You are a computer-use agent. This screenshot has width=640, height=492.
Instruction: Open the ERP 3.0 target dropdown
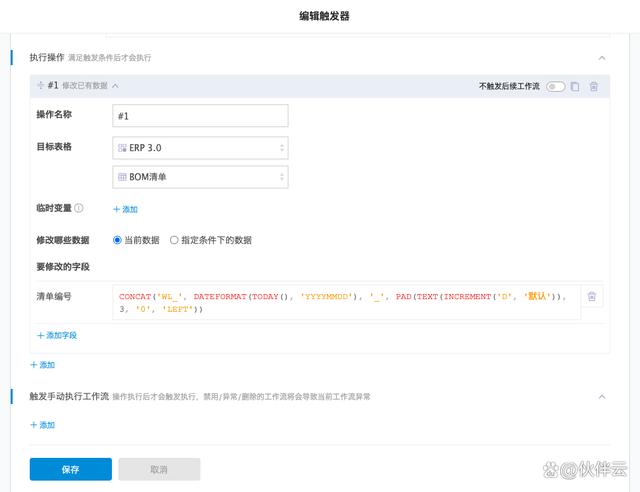tap(200, 148)
